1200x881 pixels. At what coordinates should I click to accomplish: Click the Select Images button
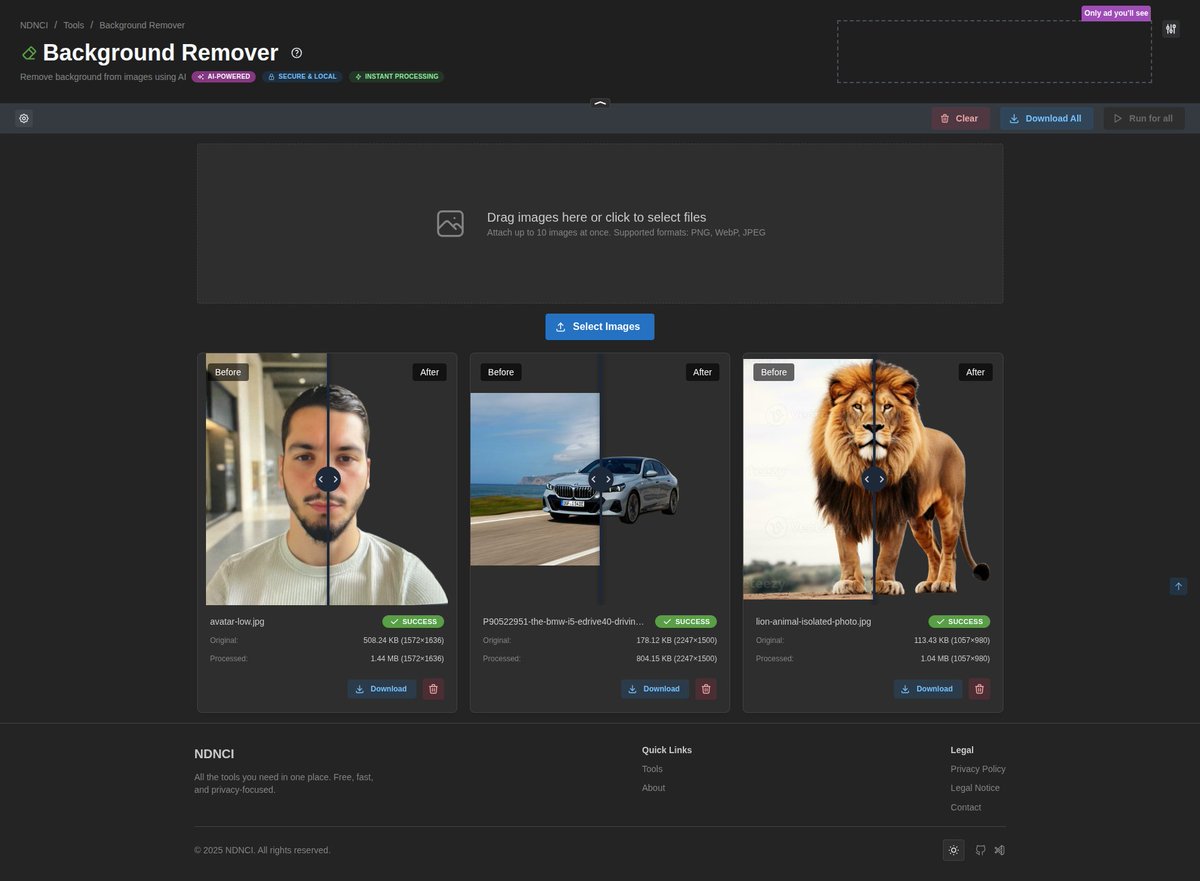[600, 327]
